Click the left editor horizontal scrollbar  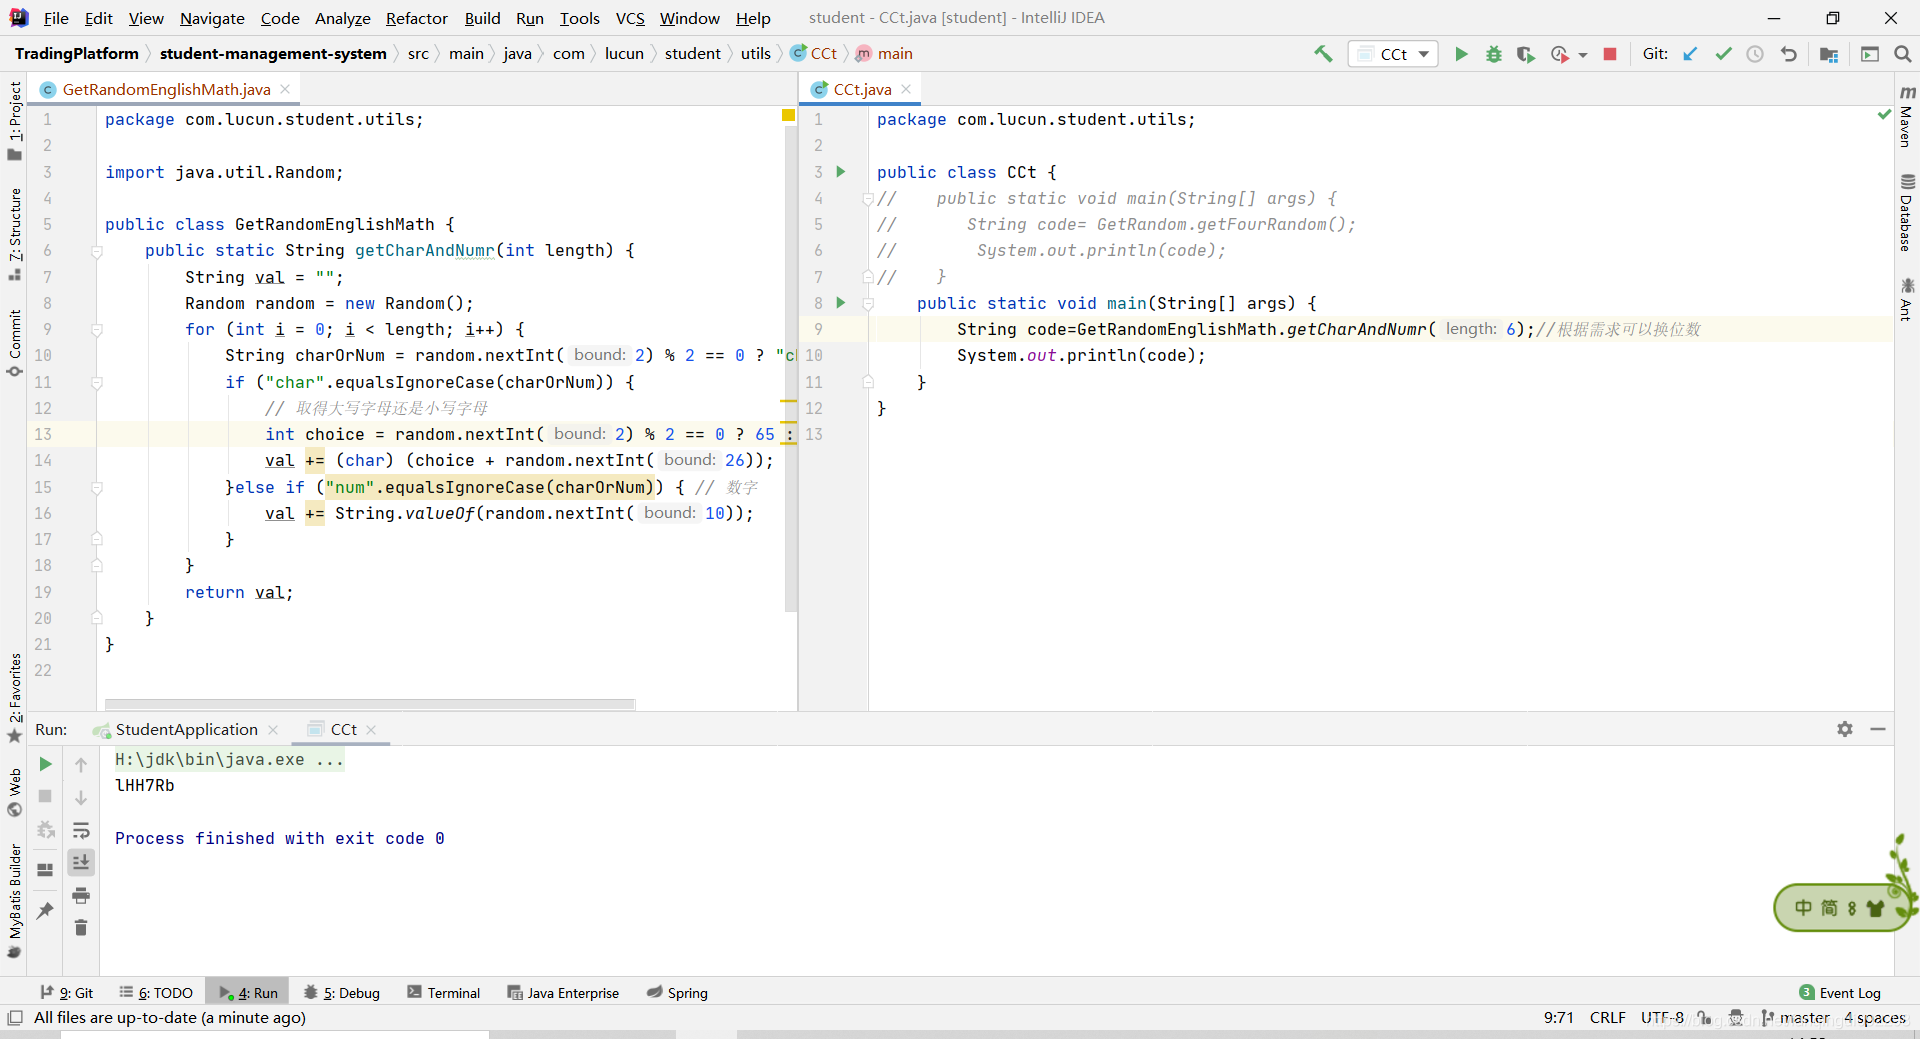[x=370, y=704]
